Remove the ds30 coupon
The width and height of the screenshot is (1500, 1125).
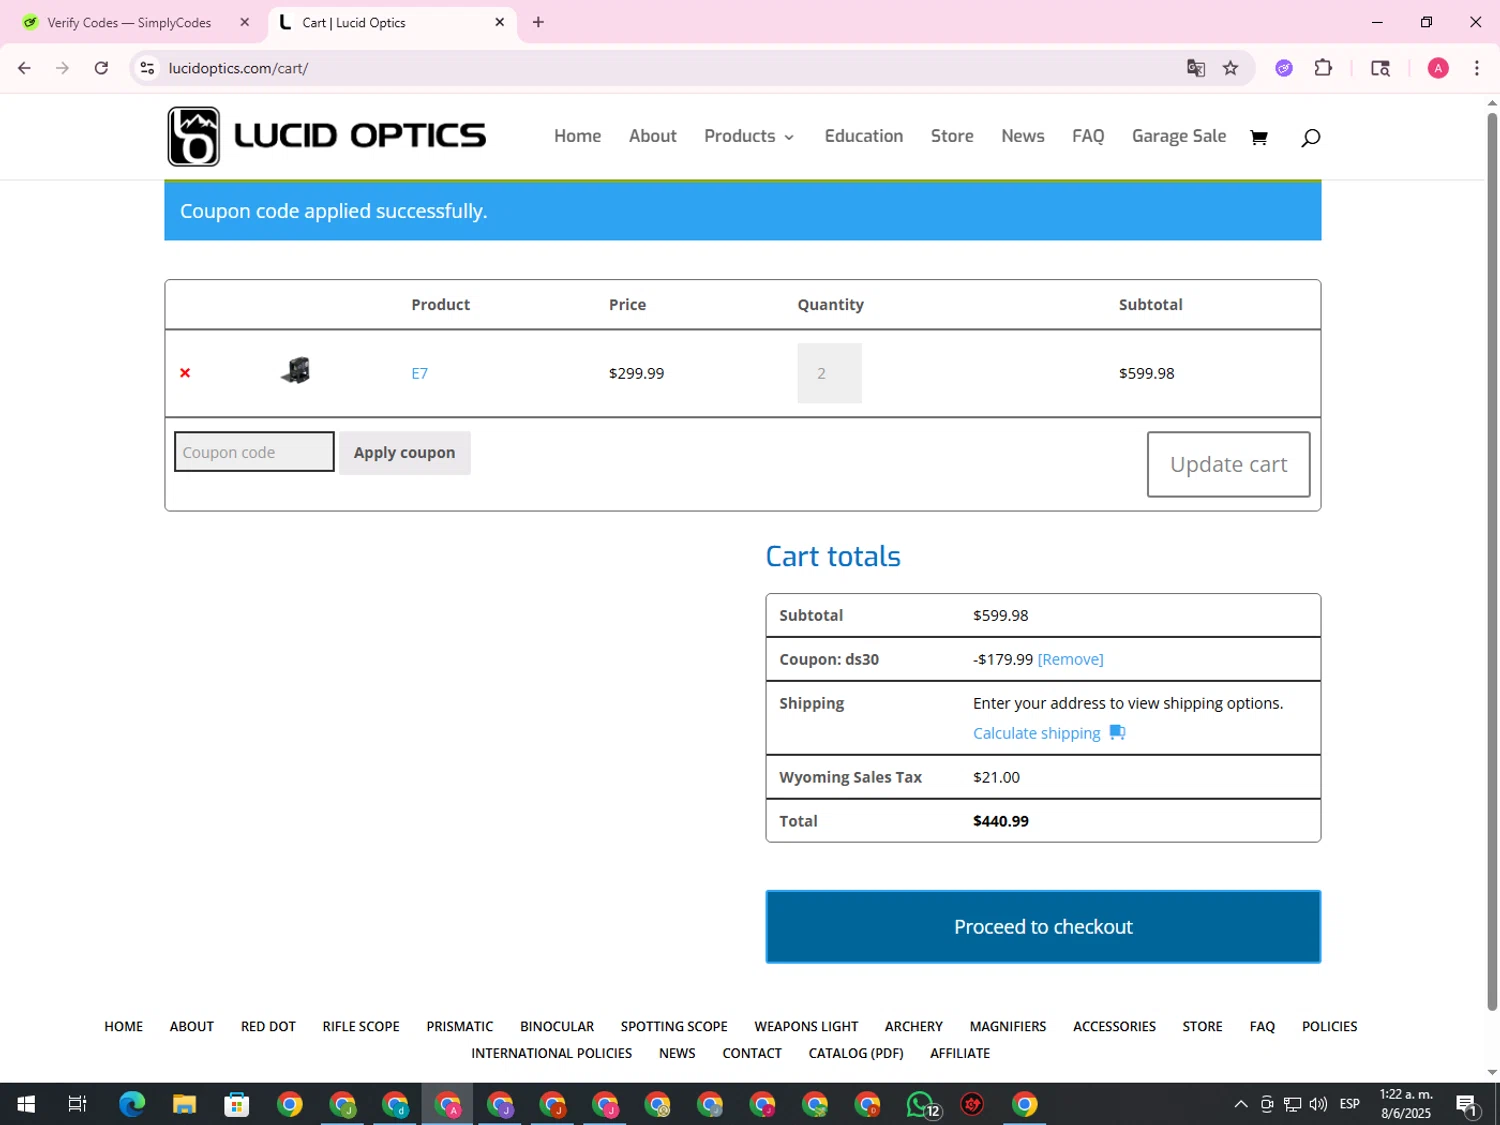point(1070,659)
